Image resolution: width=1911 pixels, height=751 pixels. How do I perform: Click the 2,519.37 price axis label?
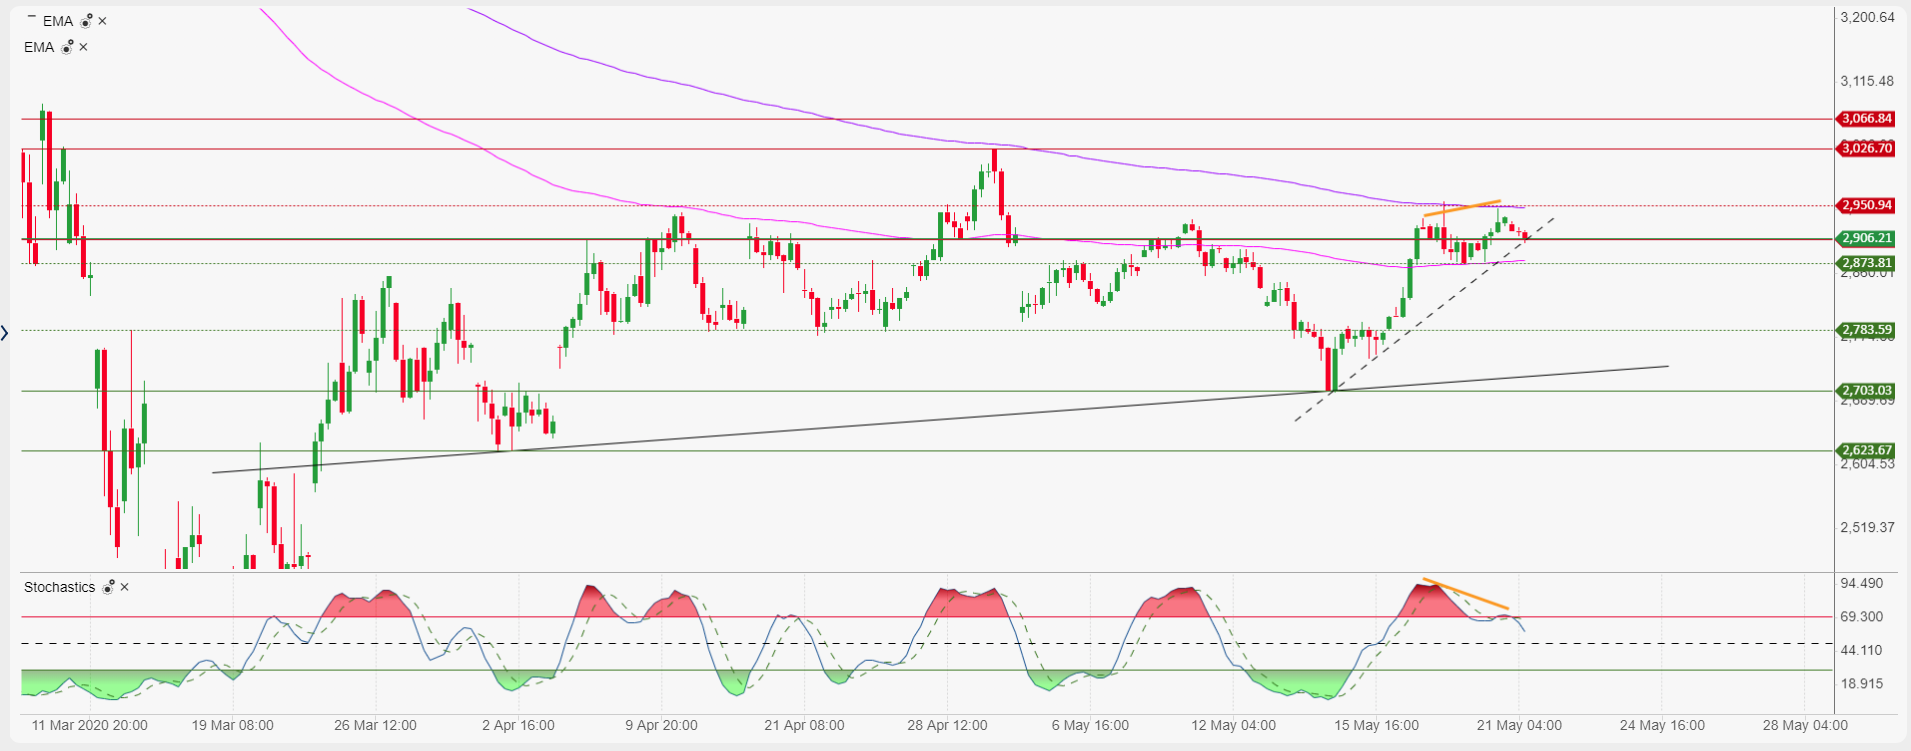[1867, 527]
